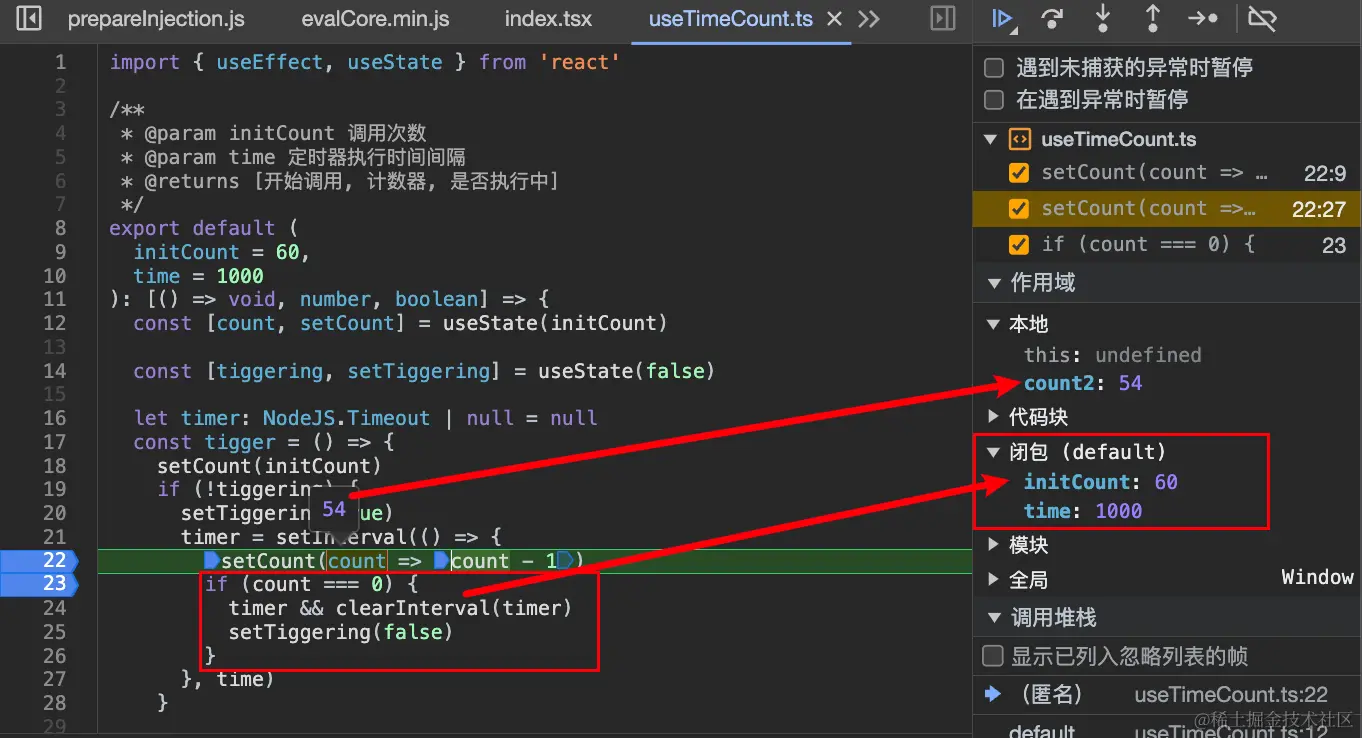Toggle the inline breakpoint marker after 'count - 1'
Image resolution: width=1362 pixels, height=738 pixels.
(566, 561)
